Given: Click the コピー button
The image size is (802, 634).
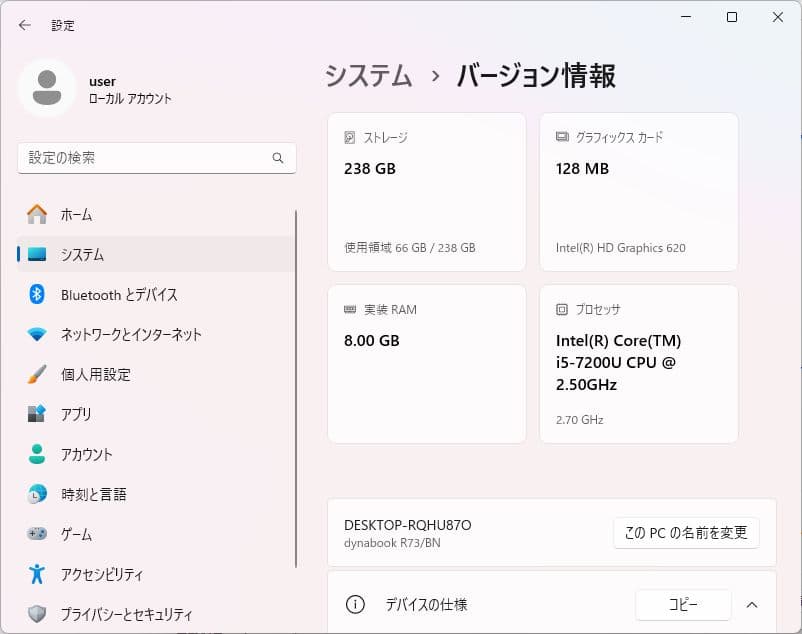Looking at the screenshot, I should pos(685,604).
